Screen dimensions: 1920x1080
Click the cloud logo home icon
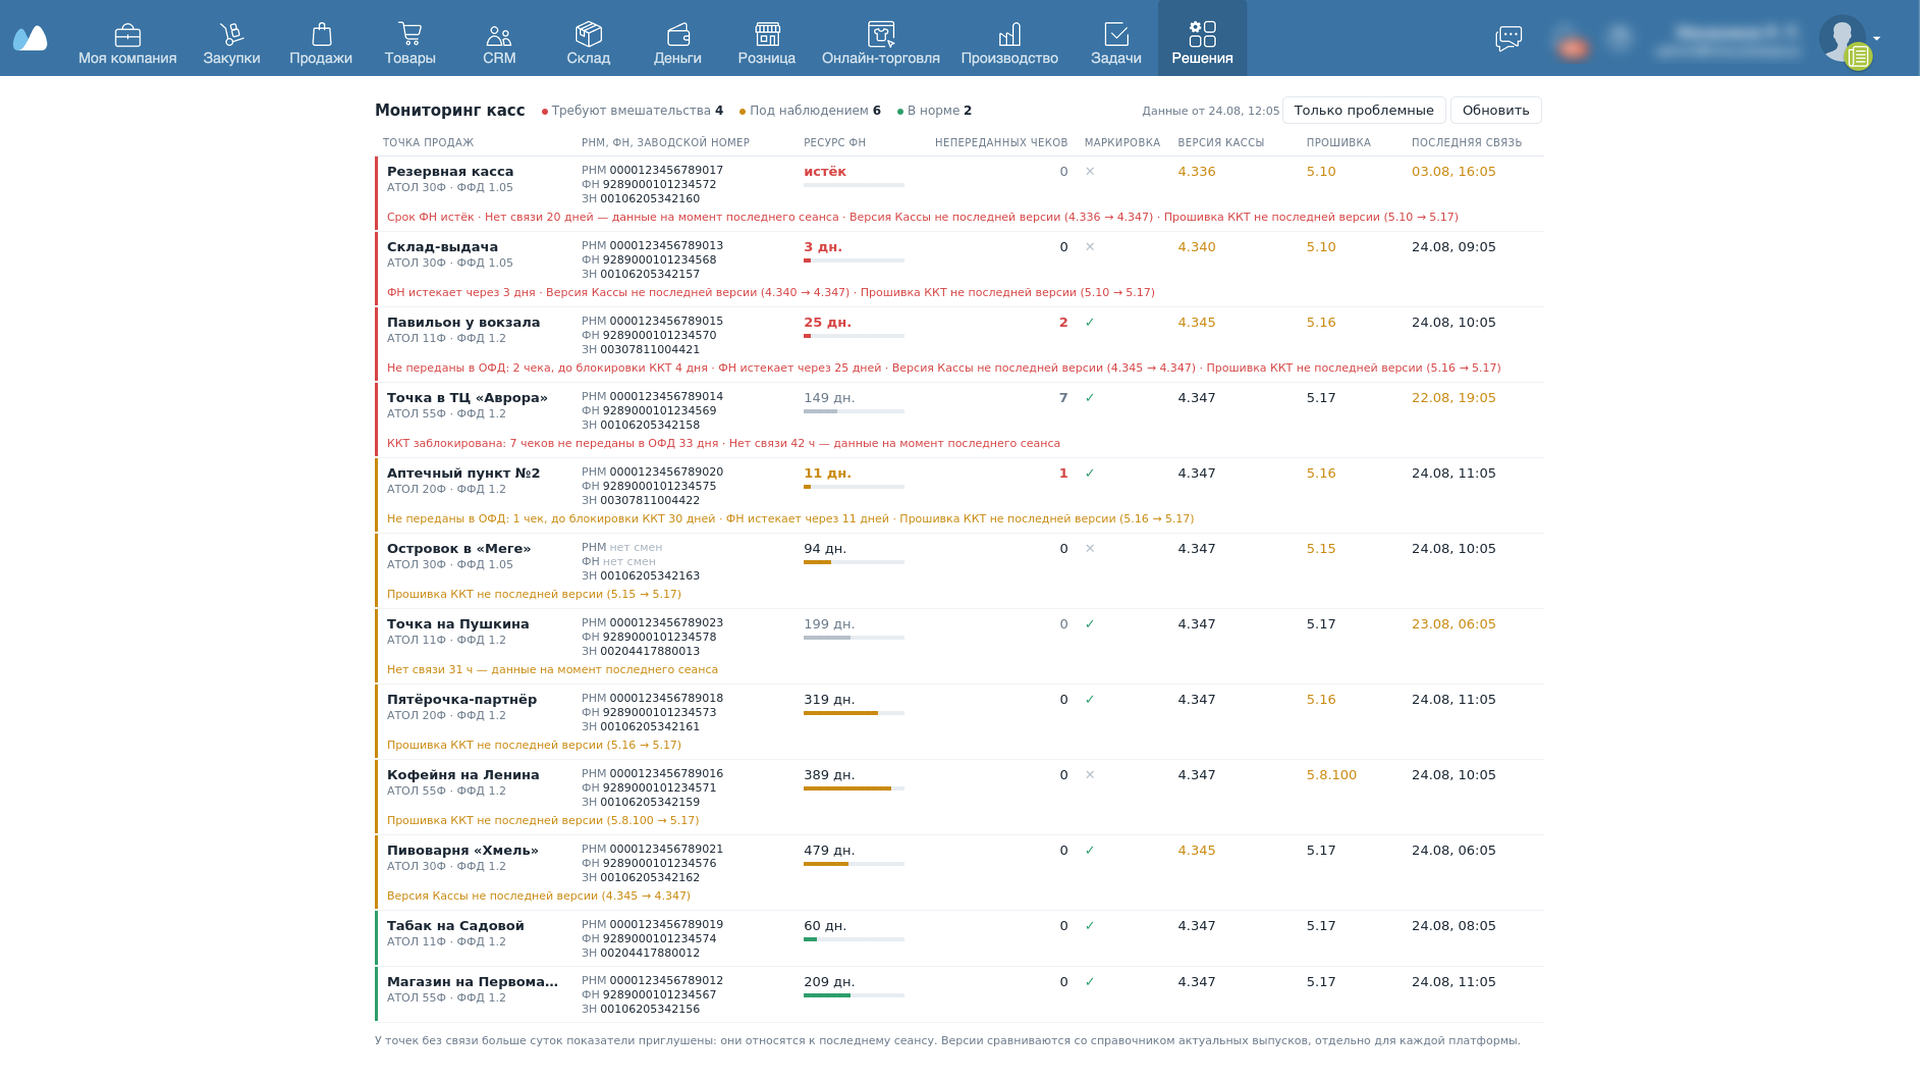[30, 38]
